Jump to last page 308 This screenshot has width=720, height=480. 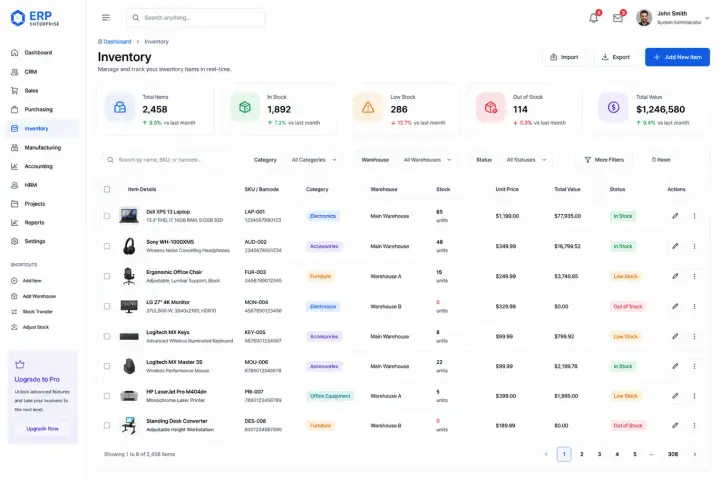tap(673, 454)
